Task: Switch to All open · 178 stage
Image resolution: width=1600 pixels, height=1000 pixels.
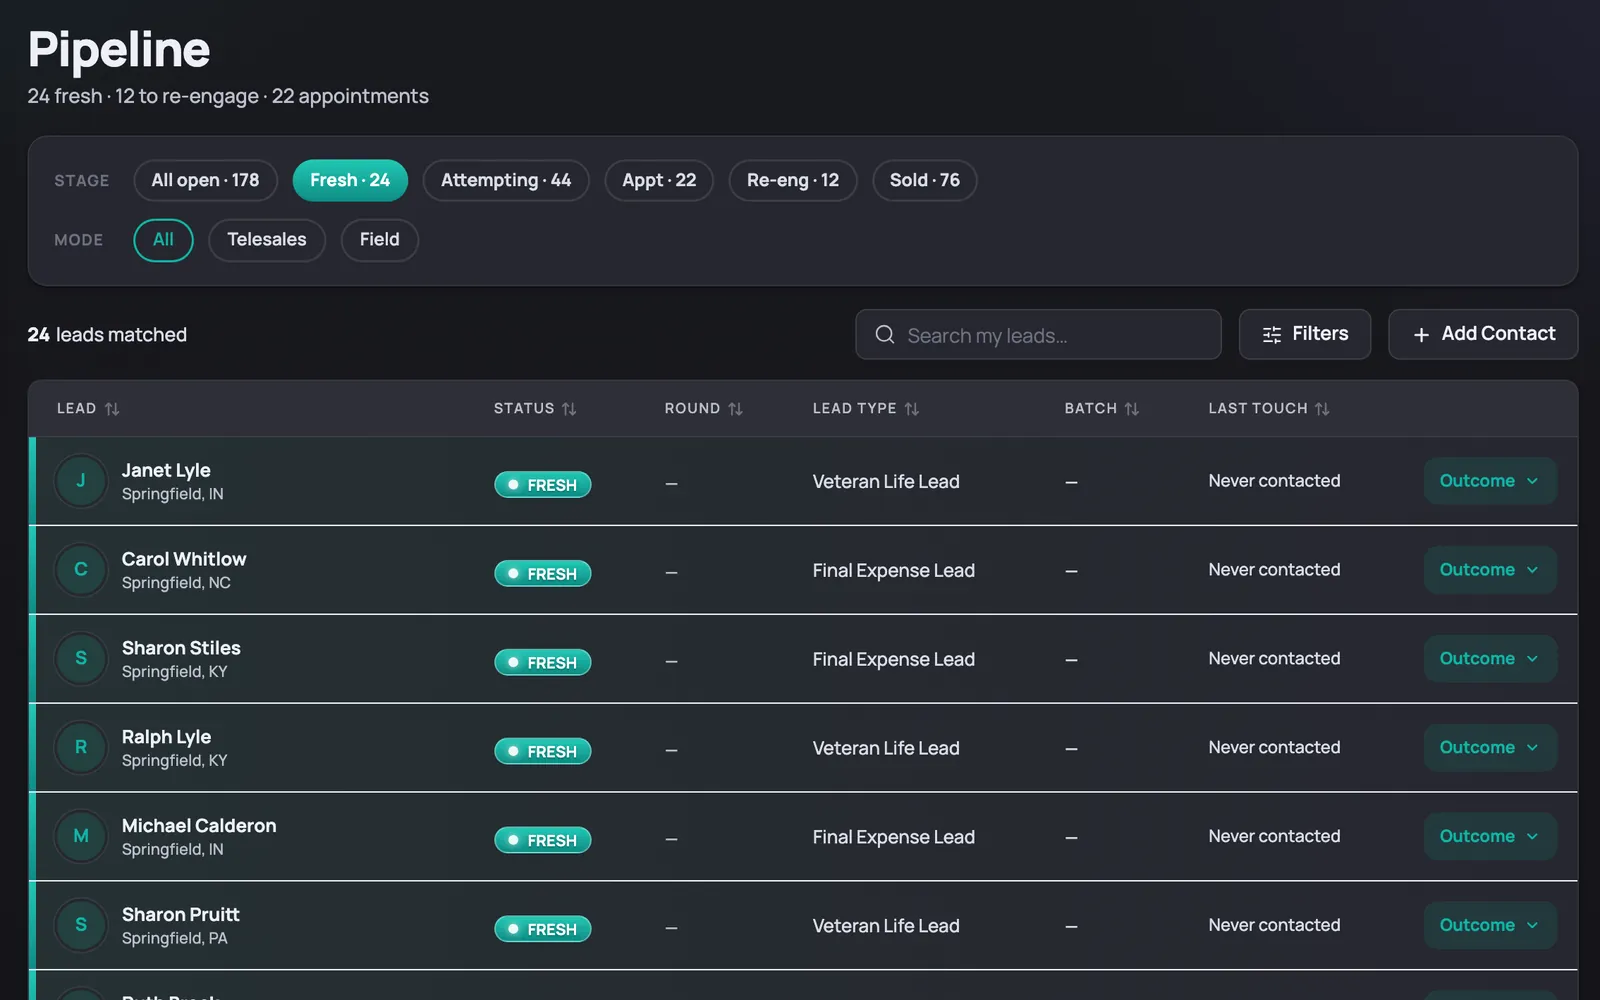Action: (205, 180)
